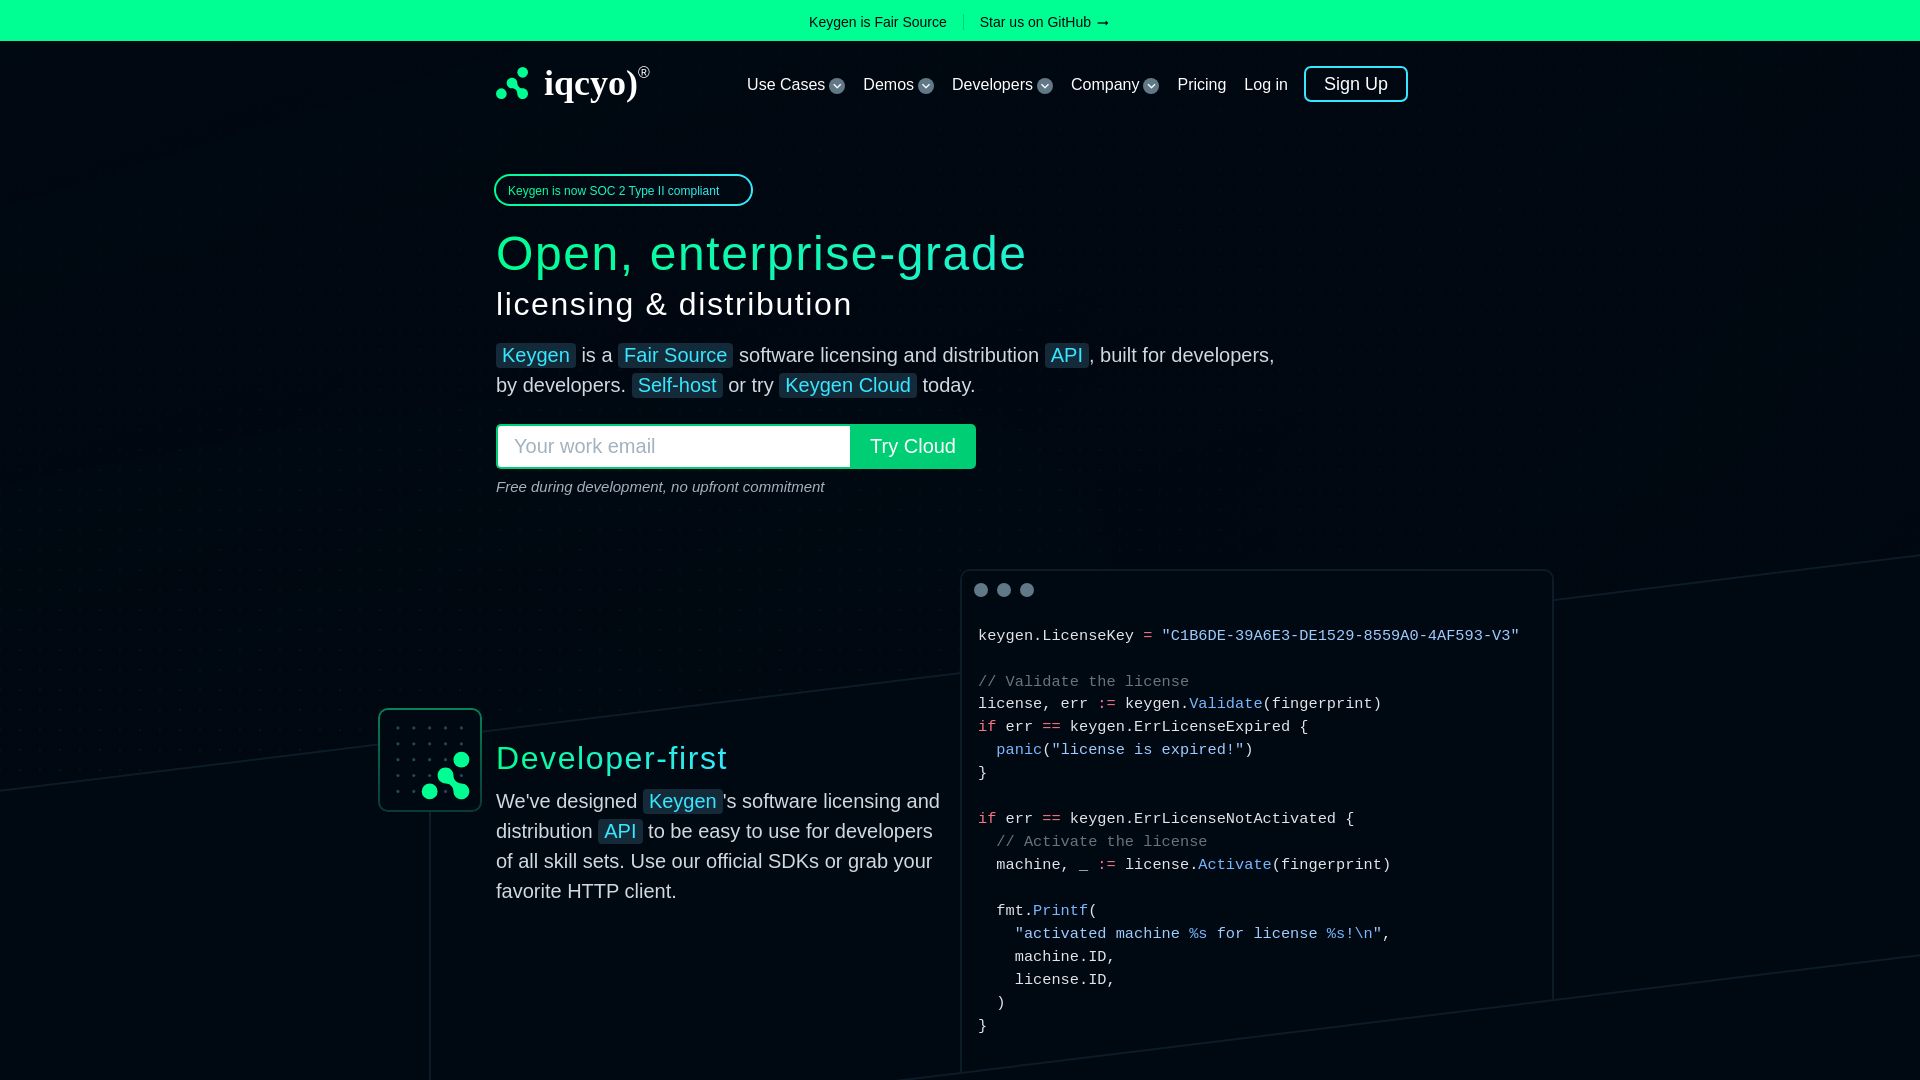Focus the Your work email field
This screenshot has width=1920, height=1080.
pyautogui.click(x=673, y=446)
